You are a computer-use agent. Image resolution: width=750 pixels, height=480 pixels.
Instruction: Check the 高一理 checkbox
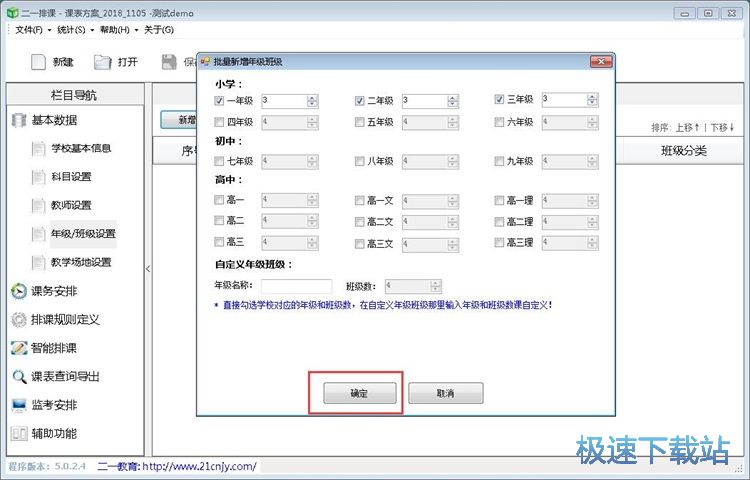pyautogui.click(x=499, y=200)
